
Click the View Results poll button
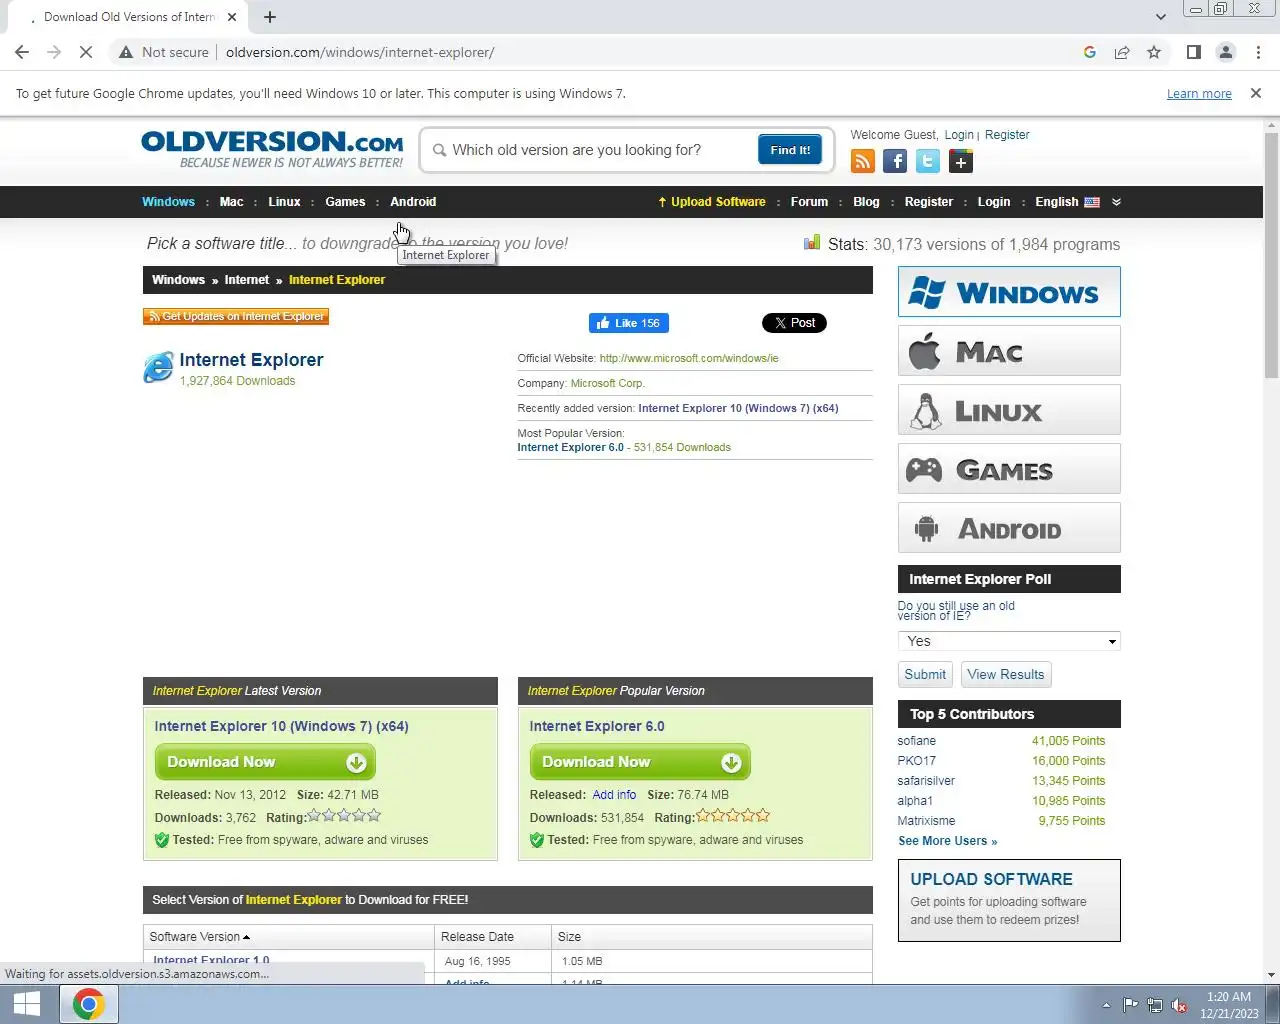click(x=1006, y=674)
